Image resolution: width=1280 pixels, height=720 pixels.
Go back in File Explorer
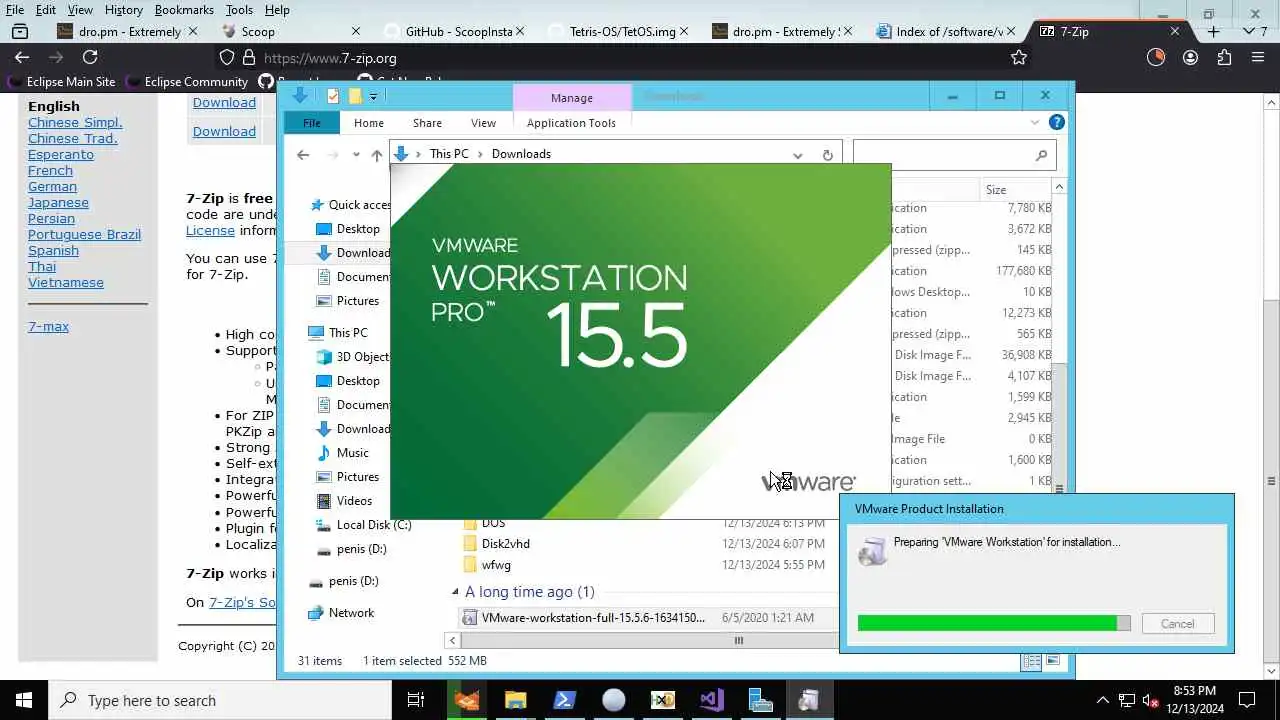303,154
